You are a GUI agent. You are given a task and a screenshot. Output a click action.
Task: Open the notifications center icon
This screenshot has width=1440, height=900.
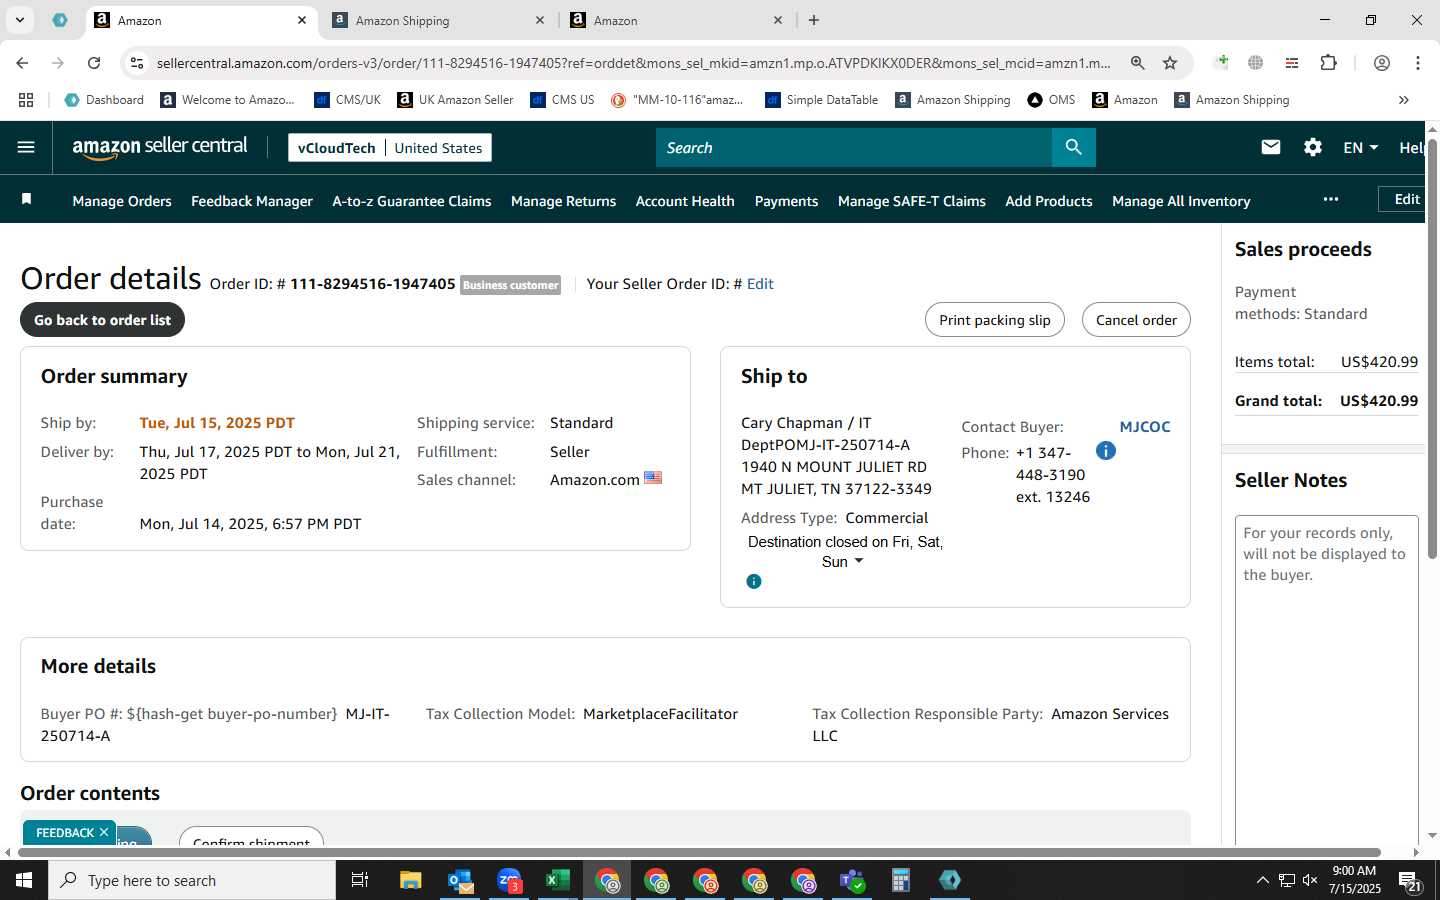tap(1411, 880)
